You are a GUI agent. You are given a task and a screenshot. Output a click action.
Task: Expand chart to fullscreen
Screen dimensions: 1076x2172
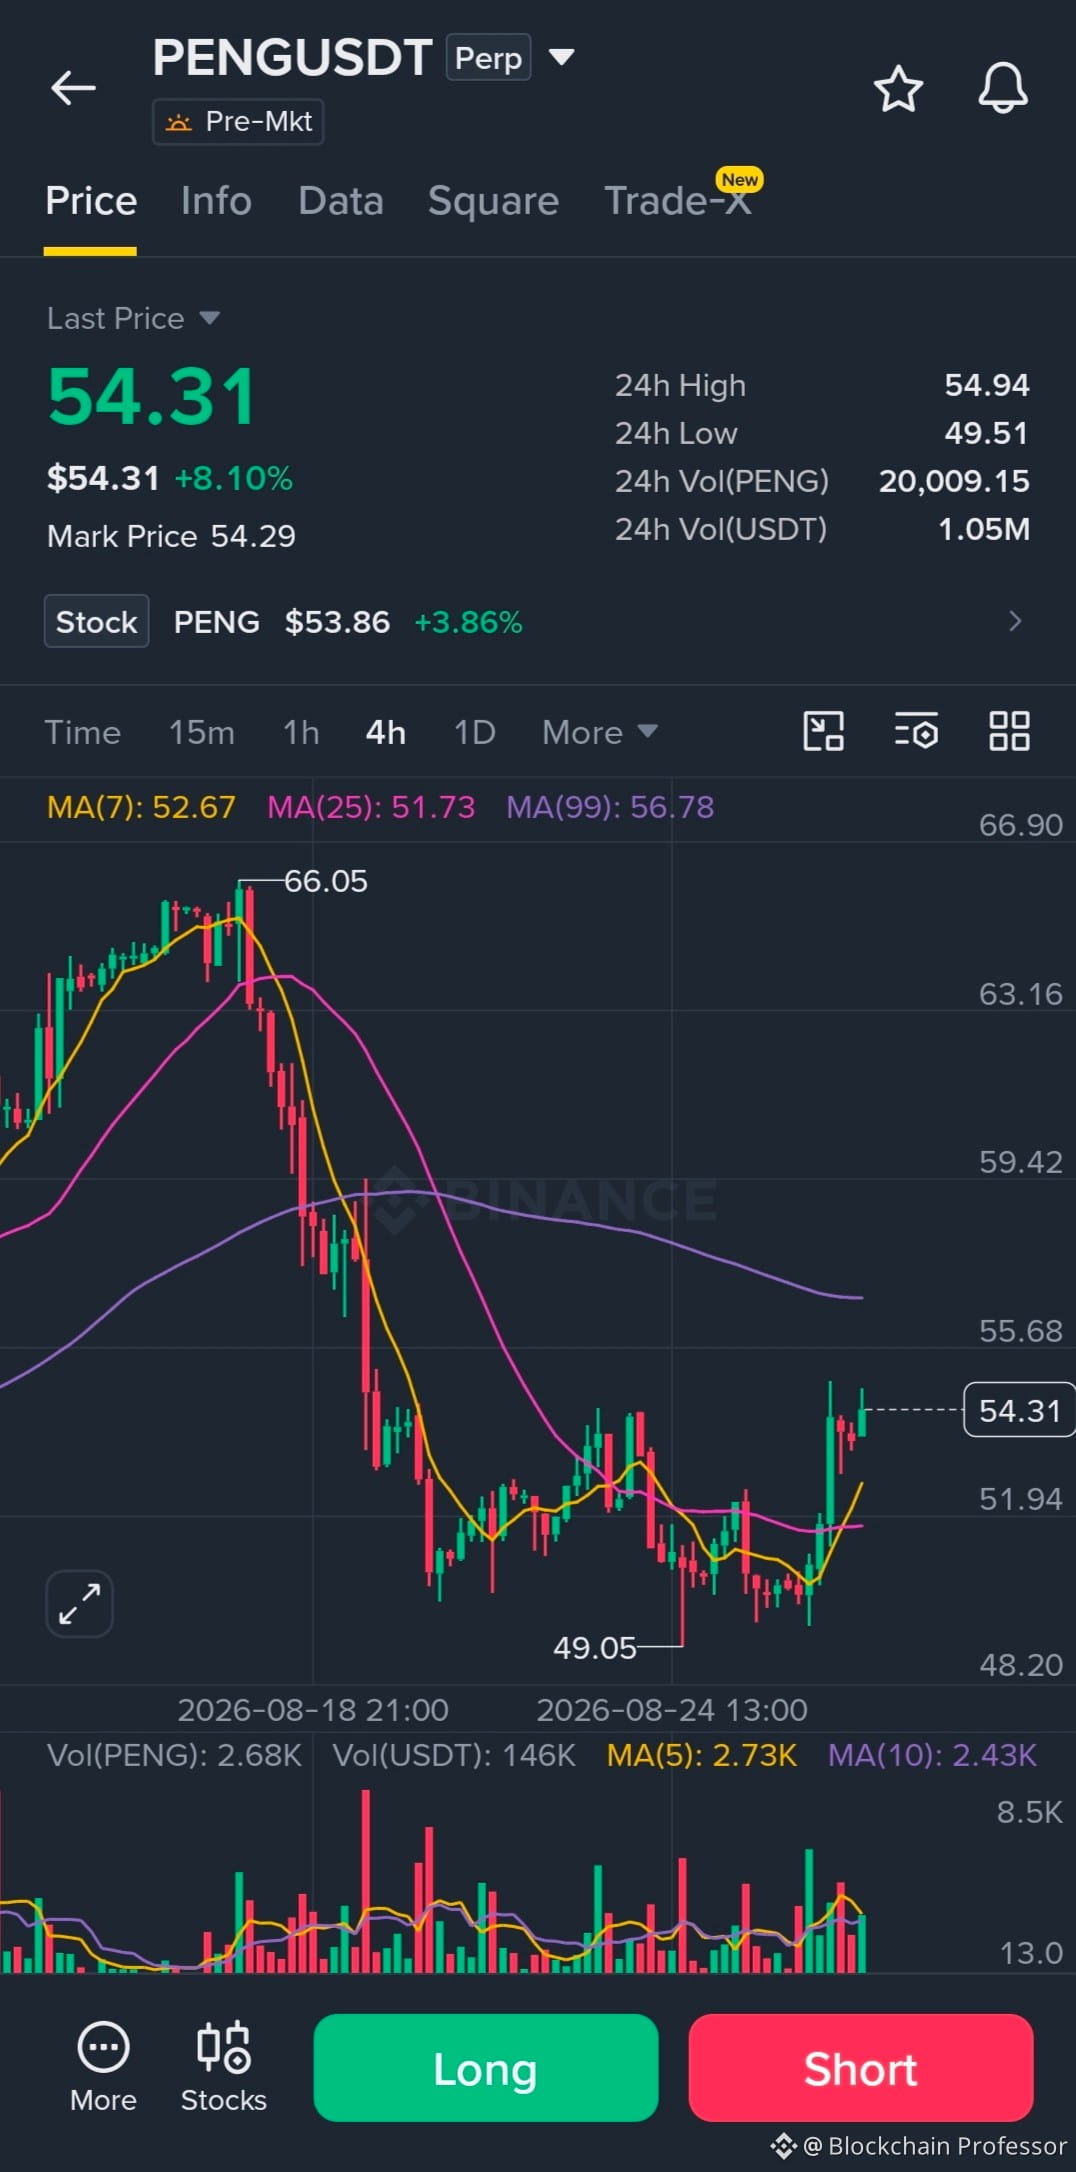(79, 1603)
